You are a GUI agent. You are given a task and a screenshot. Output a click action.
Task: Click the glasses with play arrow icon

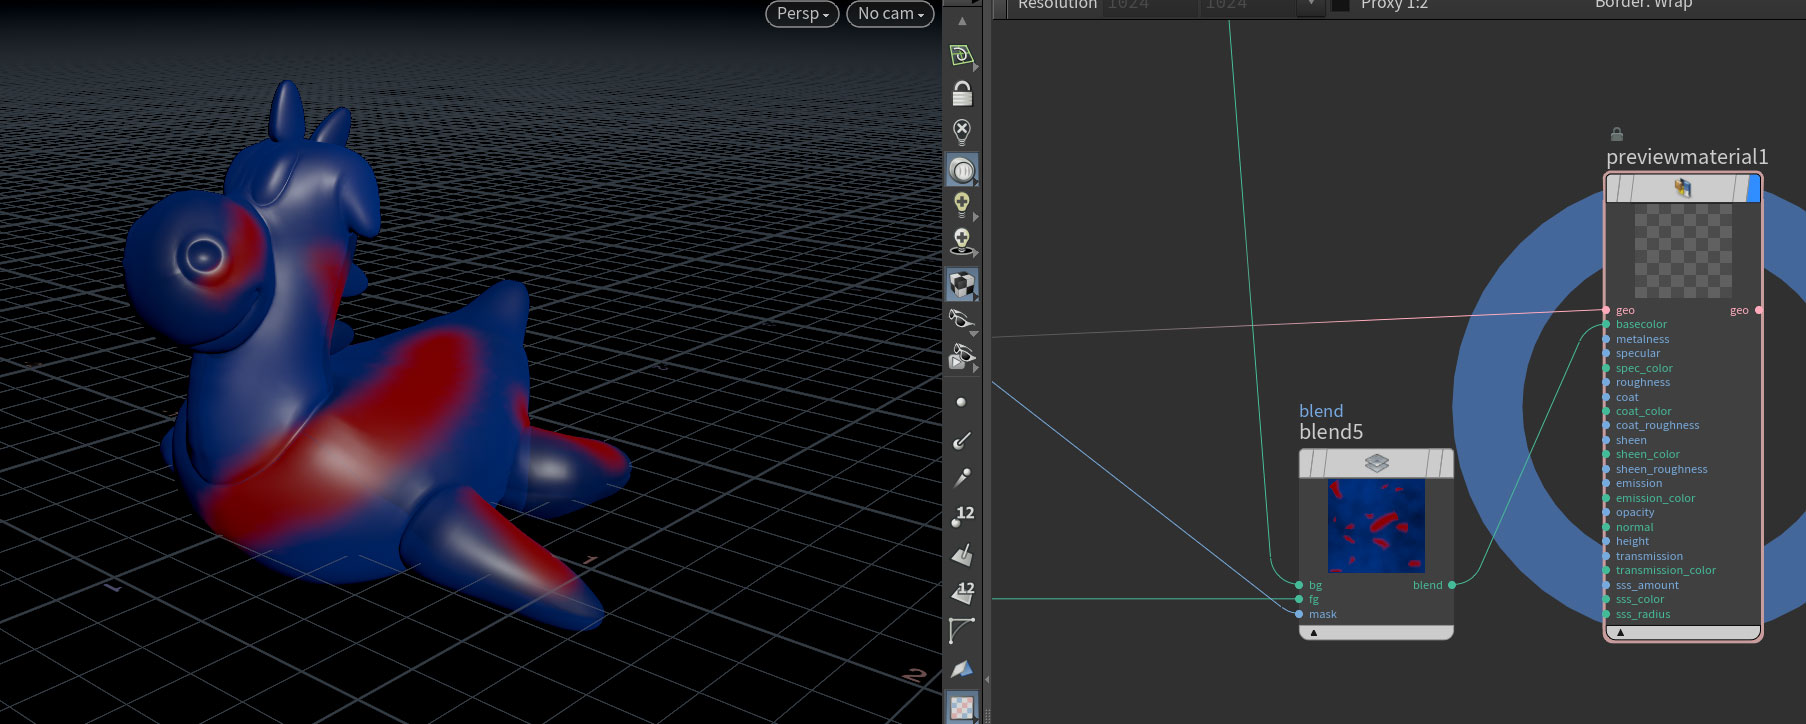click(962, 357)
